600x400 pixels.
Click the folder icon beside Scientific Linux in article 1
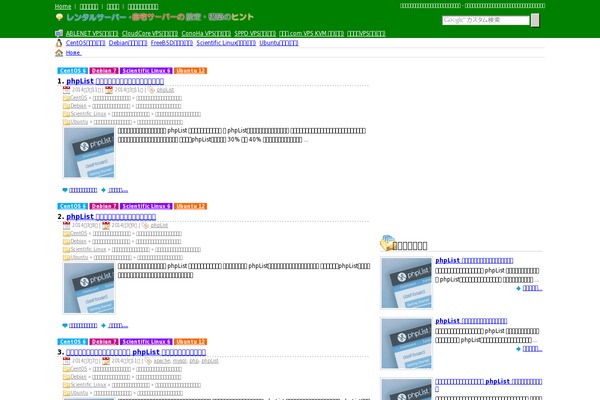(x=67, y=114)
